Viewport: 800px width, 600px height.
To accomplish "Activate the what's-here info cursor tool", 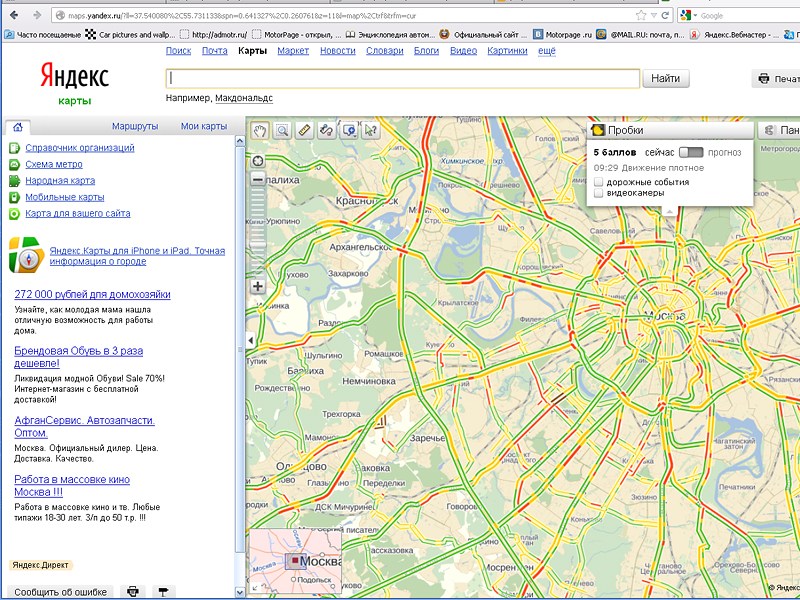I will [x=371, y=131].
